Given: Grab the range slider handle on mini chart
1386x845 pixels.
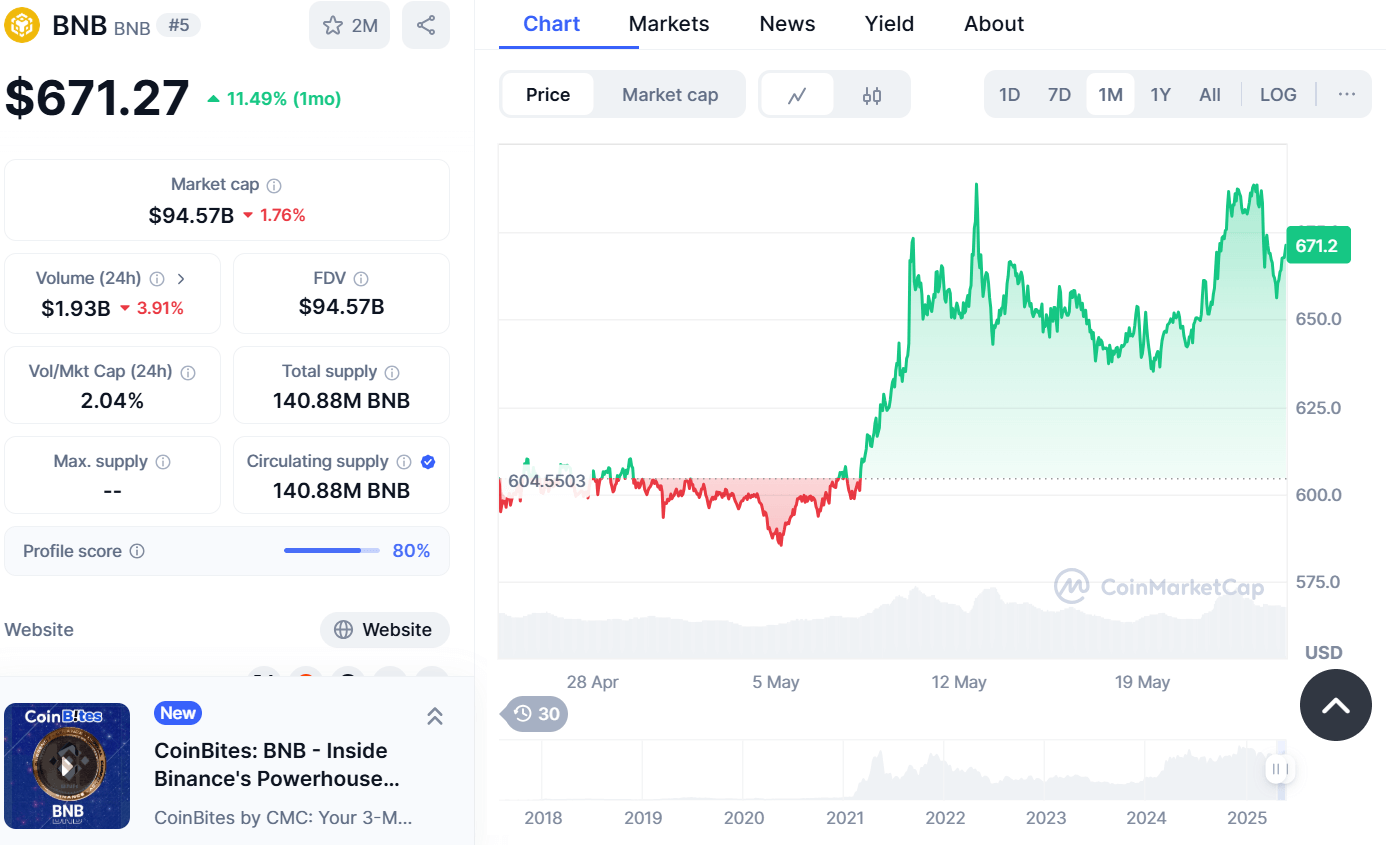Looking at the screenshot, I should click(1279, 769).
